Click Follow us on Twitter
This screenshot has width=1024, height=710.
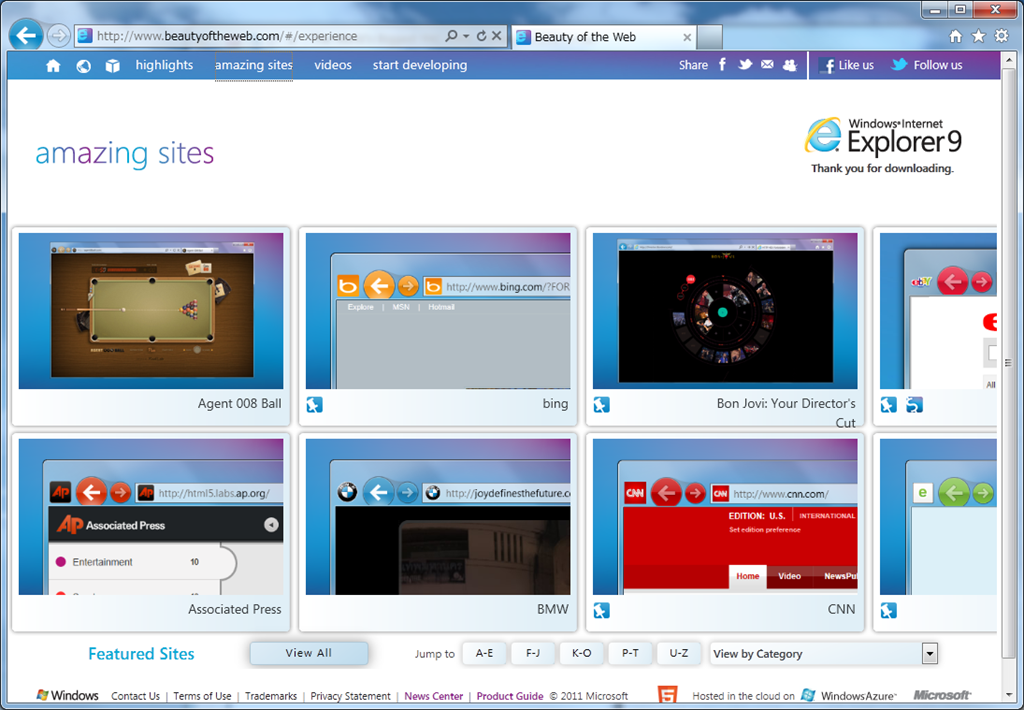927,65
